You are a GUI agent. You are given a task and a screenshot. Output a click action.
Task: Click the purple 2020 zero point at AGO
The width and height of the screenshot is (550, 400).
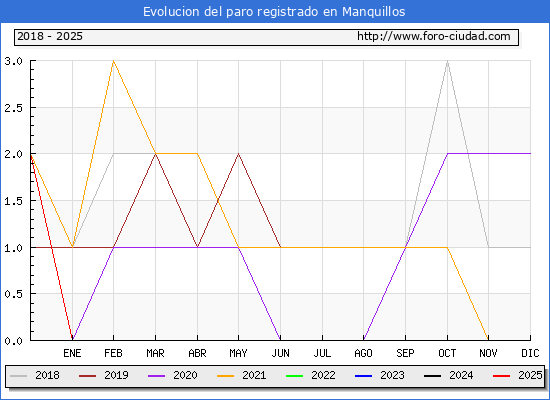pyautogui.click(x=364, y=339)
